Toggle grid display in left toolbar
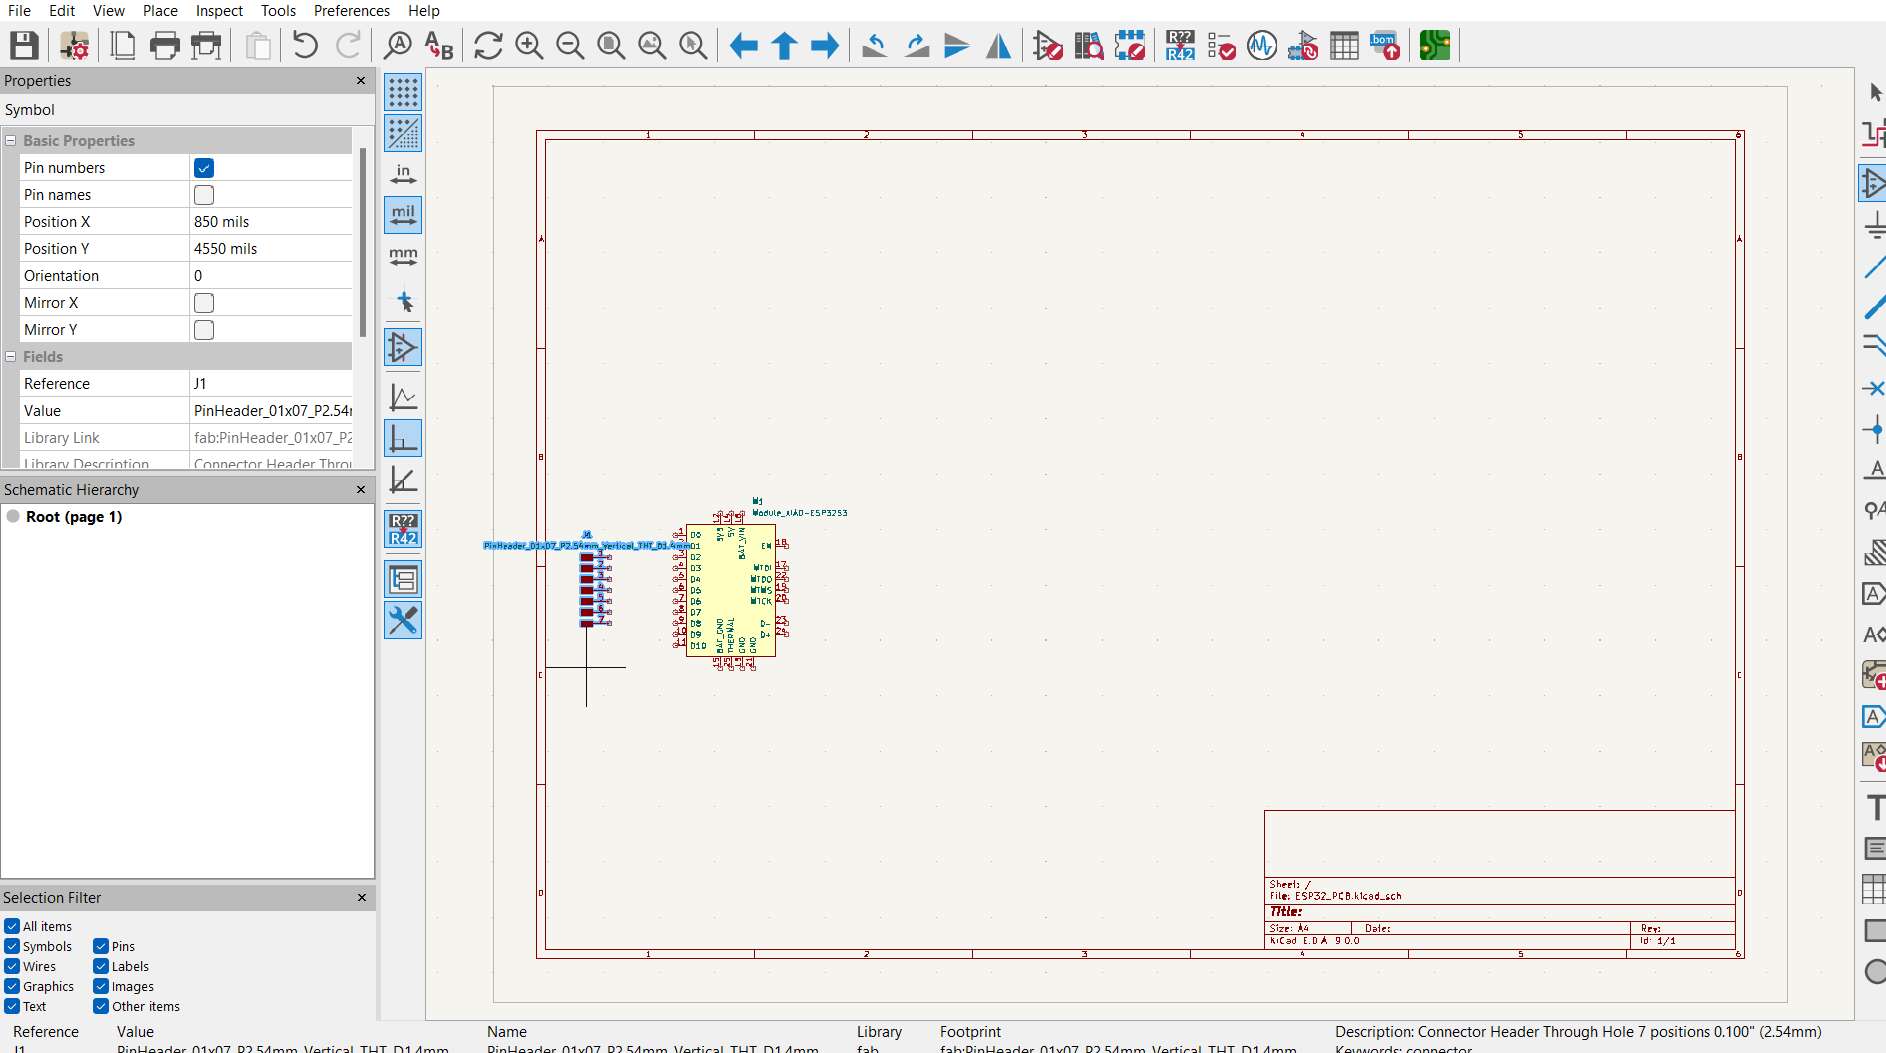1886x1053 pixels. (x=403, y=92)
